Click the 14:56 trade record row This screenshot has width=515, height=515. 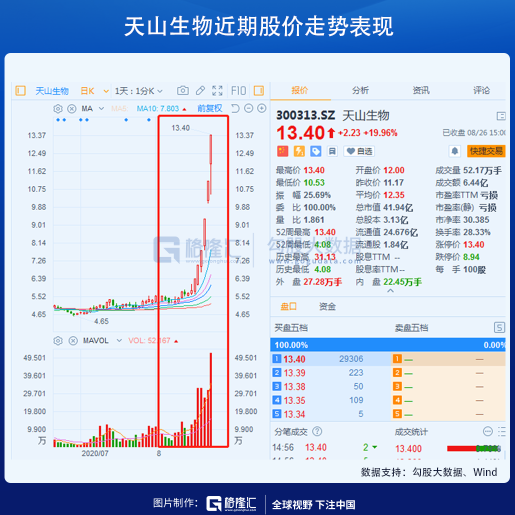[x=325, y=447]
